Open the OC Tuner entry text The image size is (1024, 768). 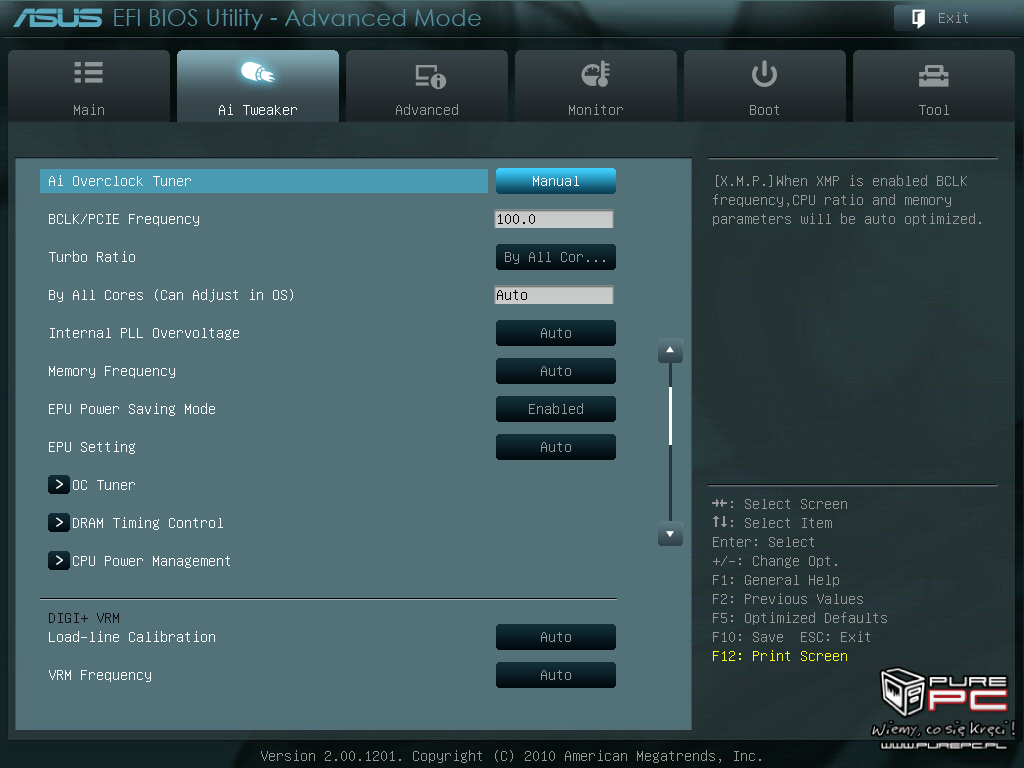[104, 485]
